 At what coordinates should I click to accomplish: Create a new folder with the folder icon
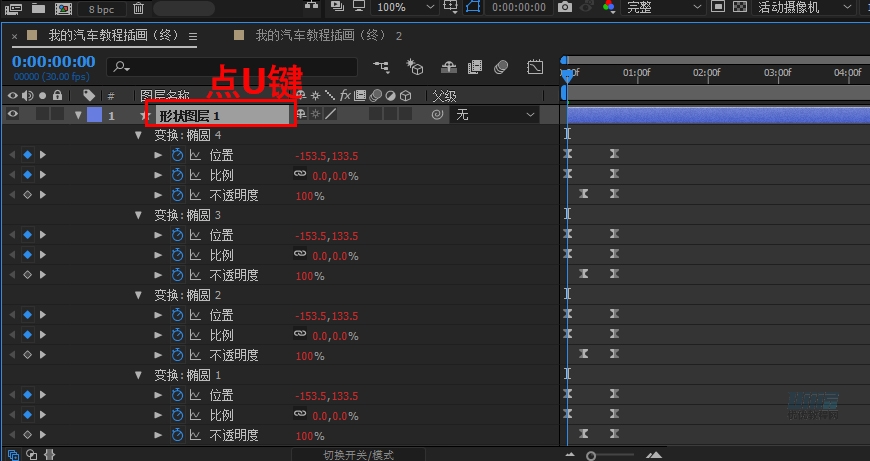[38, 8]
